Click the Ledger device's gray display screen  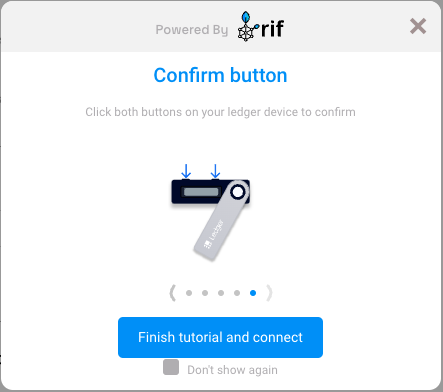coord(201,192)
